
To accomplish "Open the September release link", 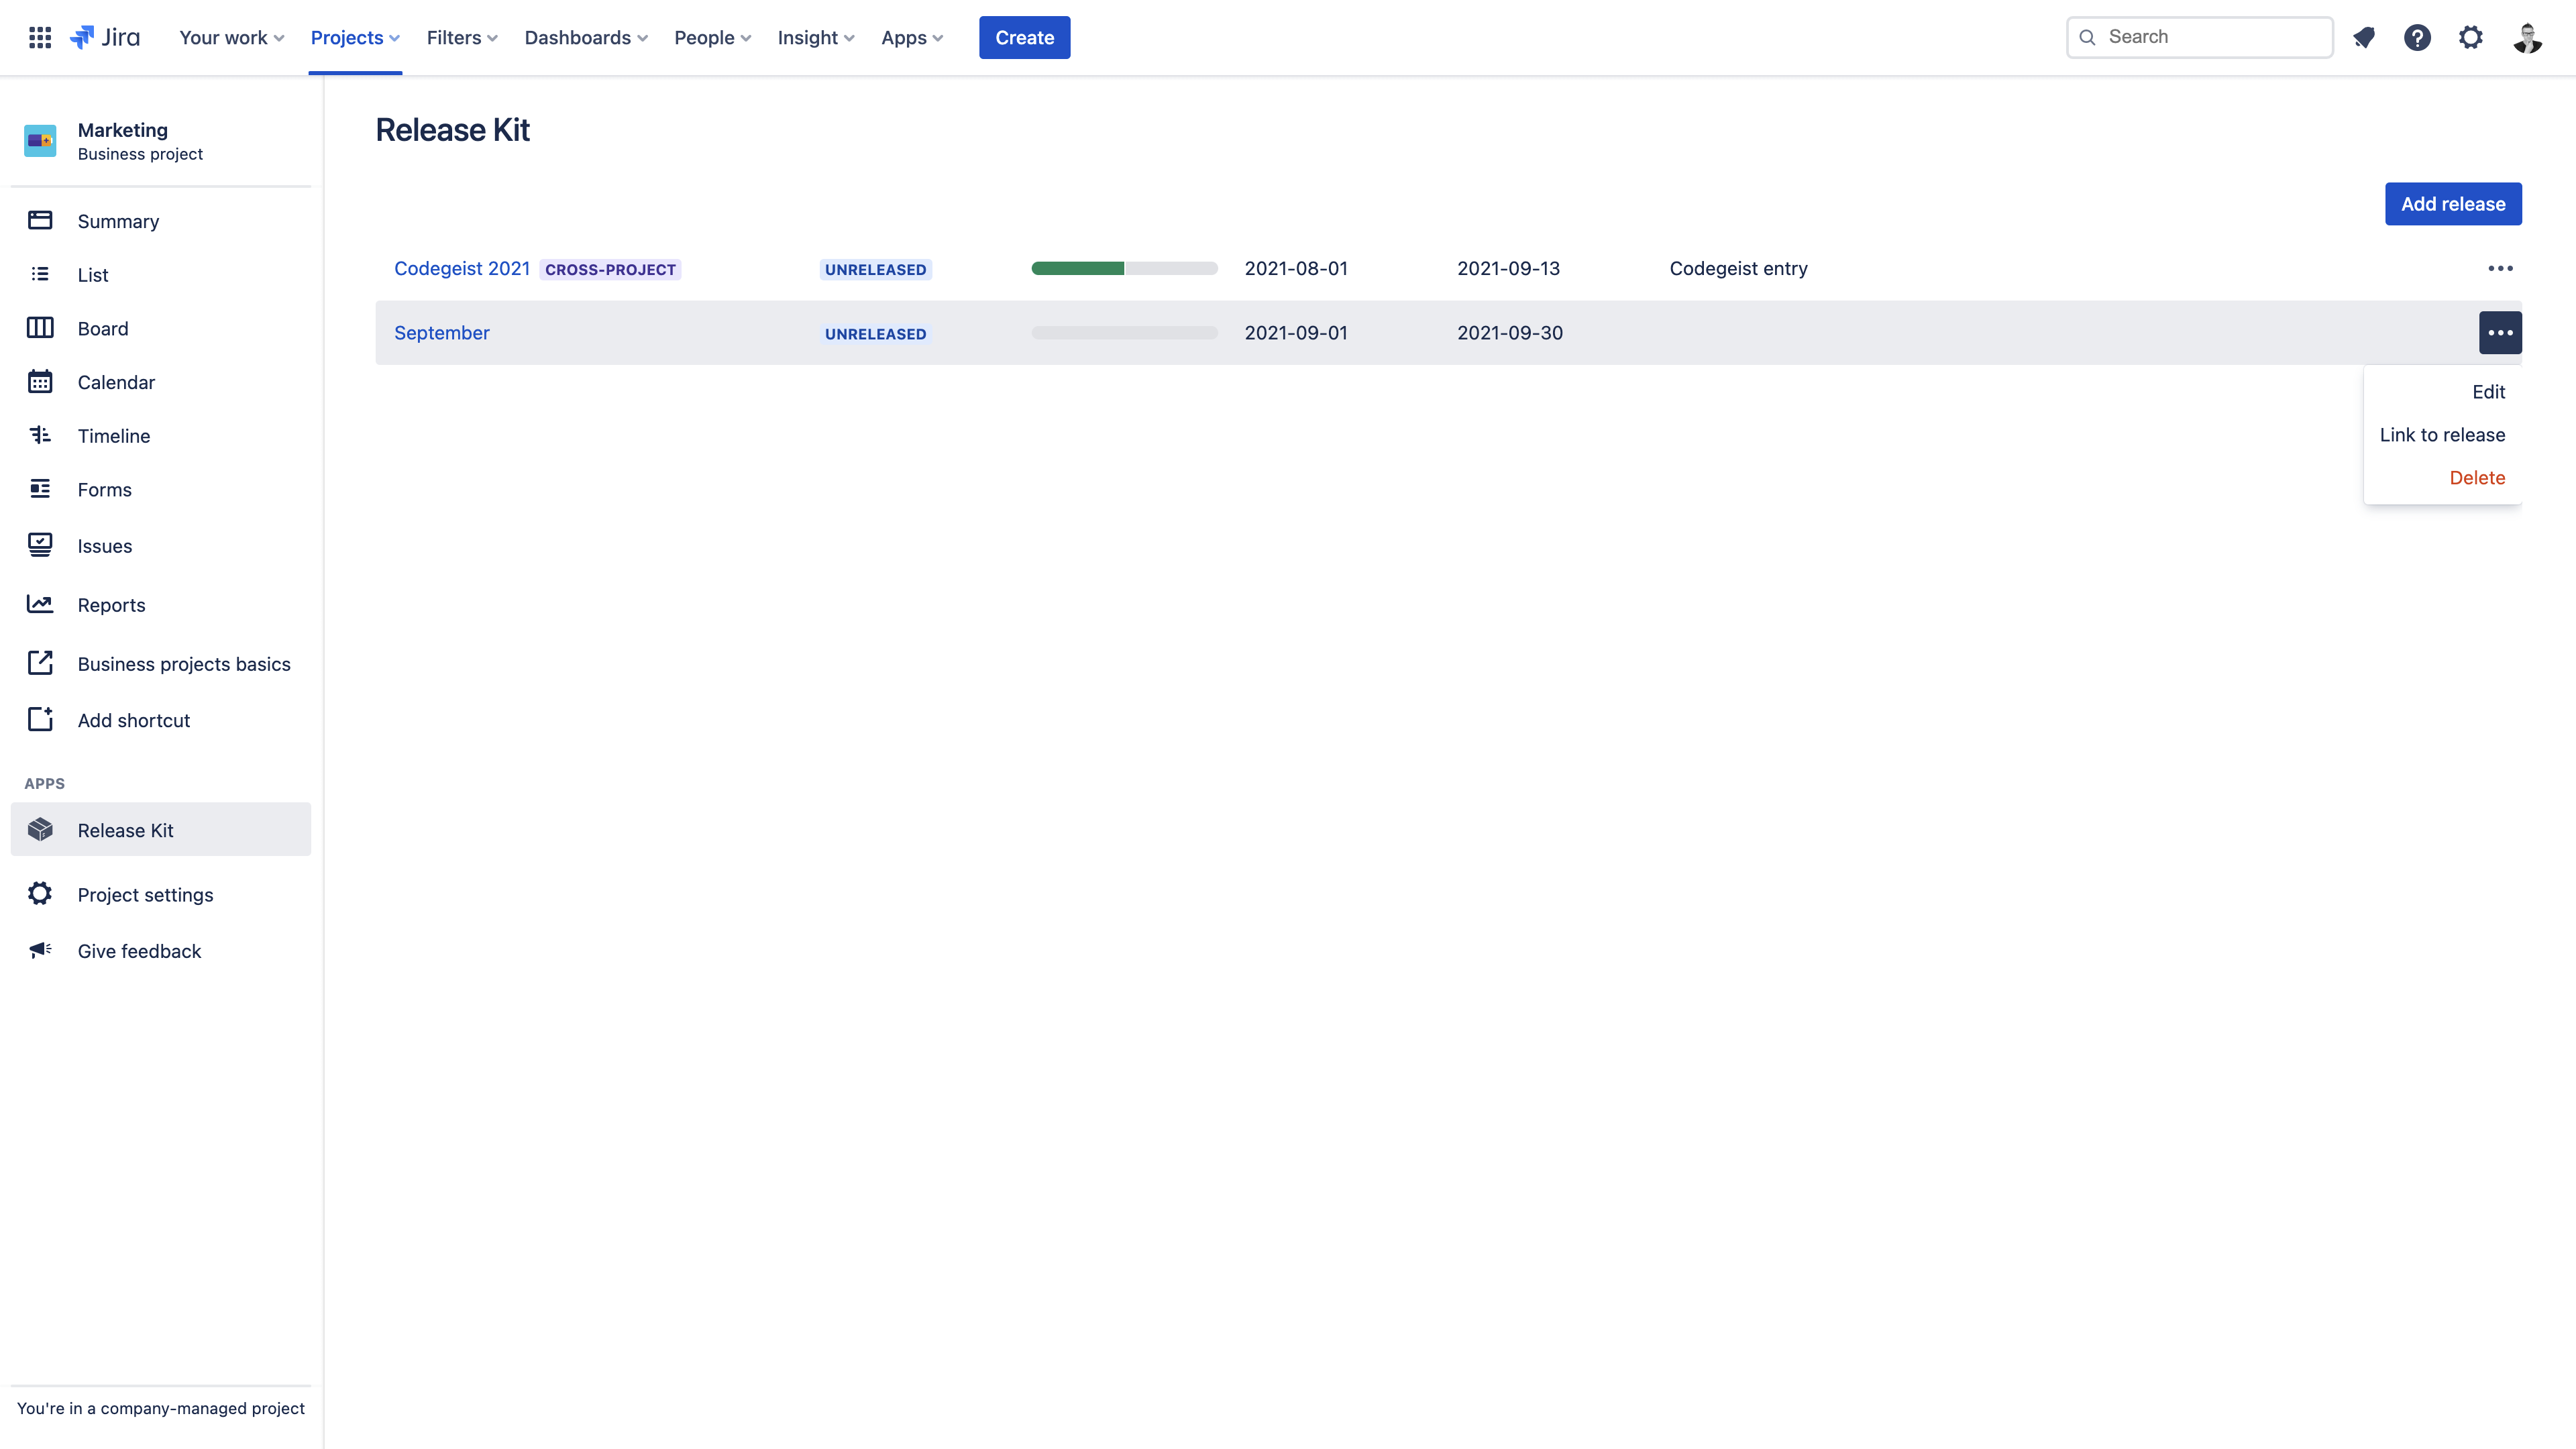I will 441,333.
